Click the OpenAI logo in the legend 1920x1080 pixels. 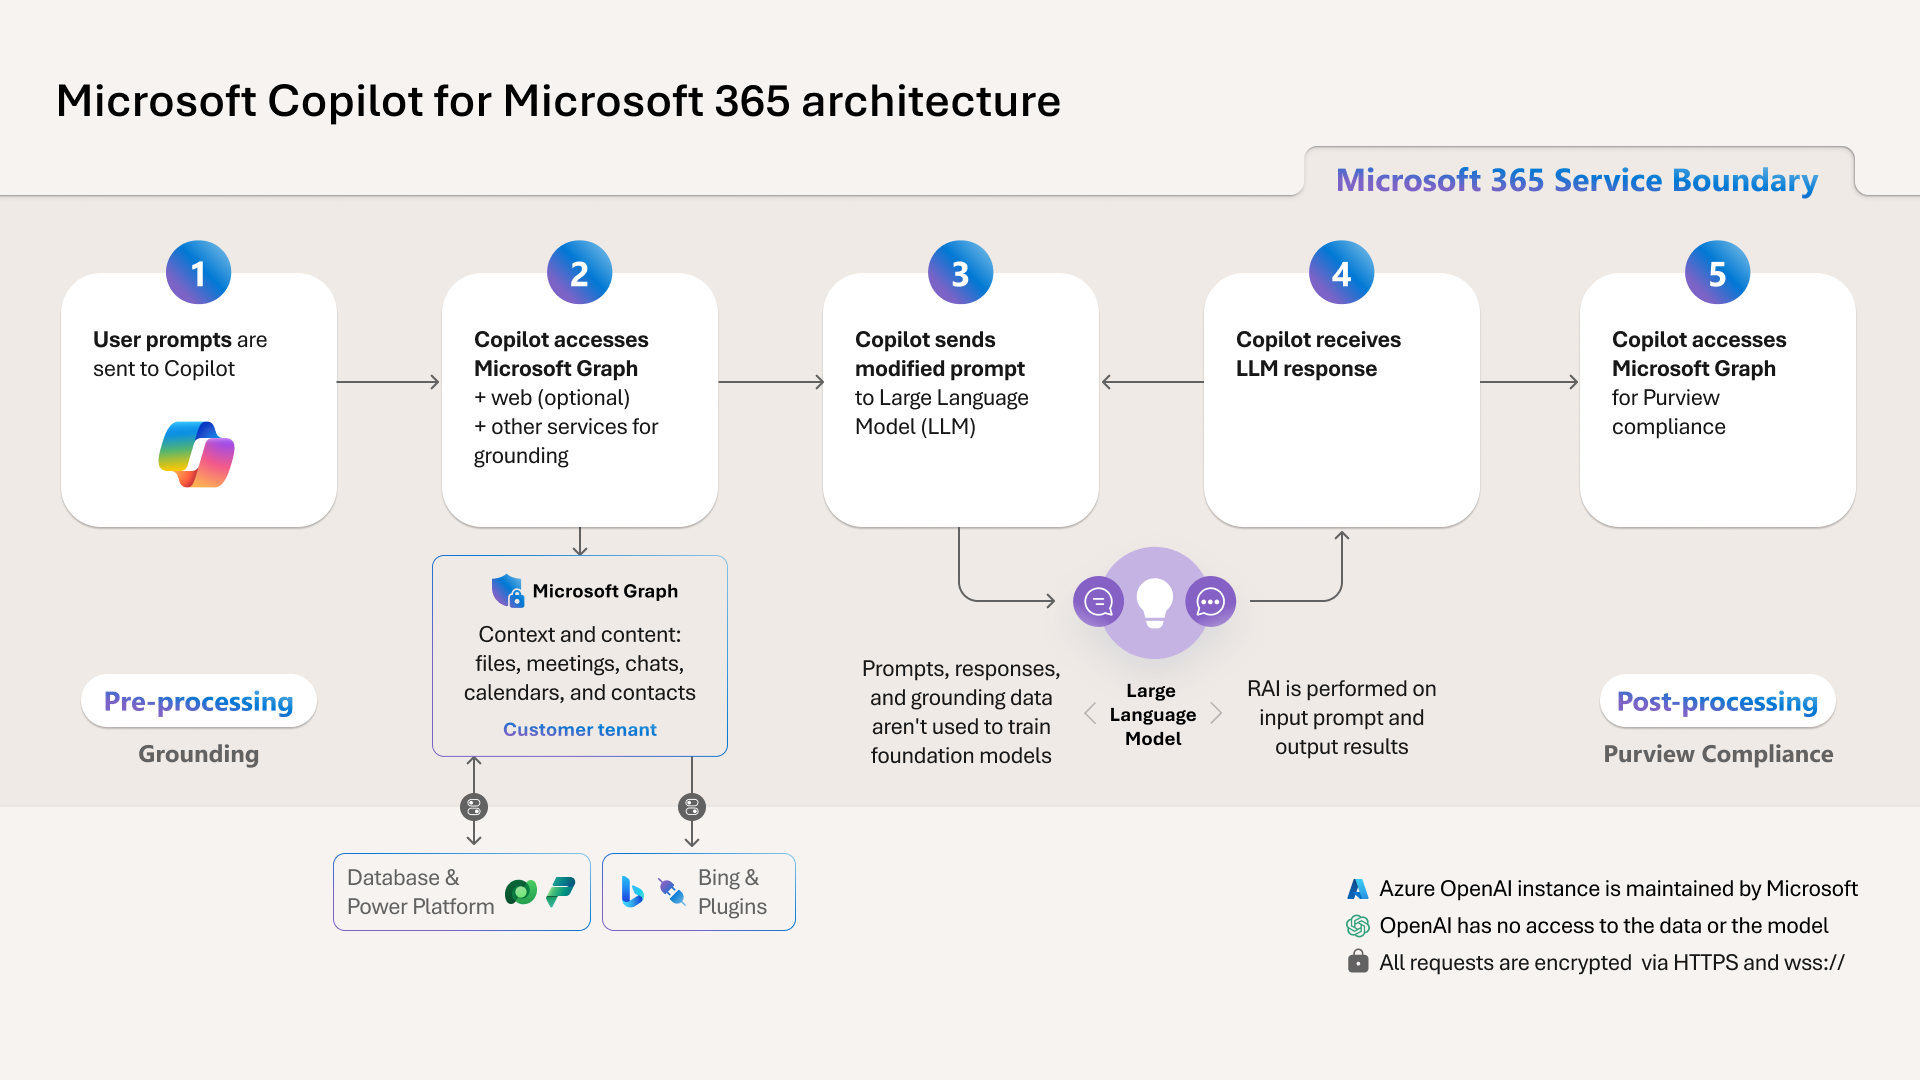(1357, 926)
